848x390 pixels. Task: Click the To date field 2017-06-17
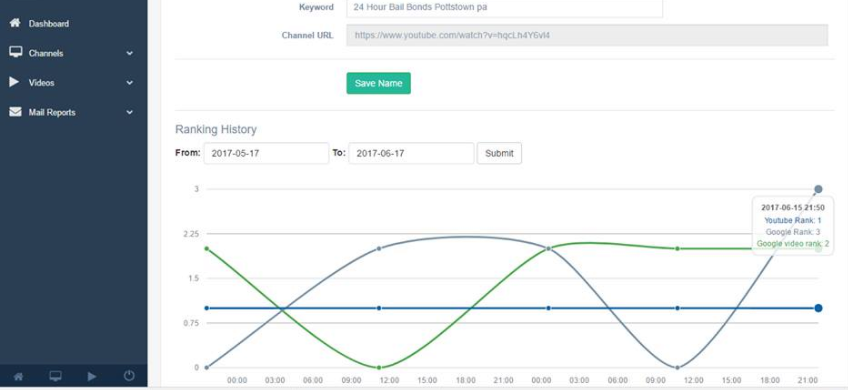tap(411, 153)
